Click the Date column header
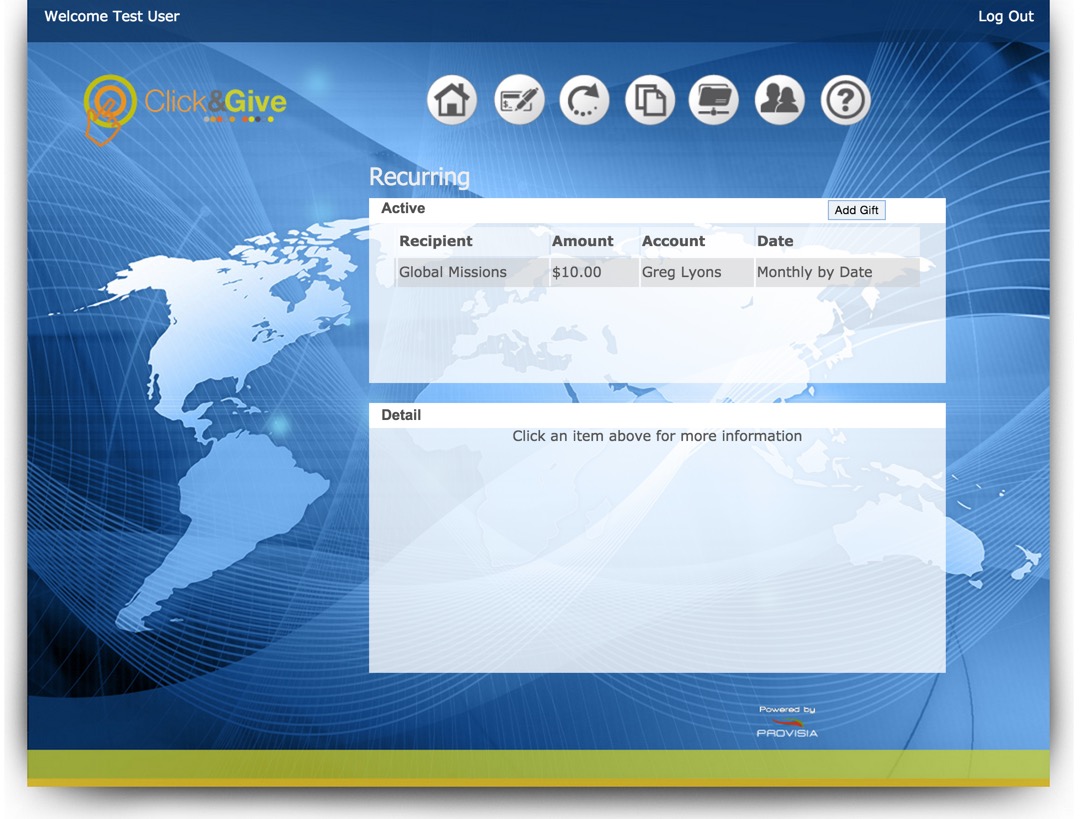The width and height of the screenshot is (1080, 819). tap(775, 241)
